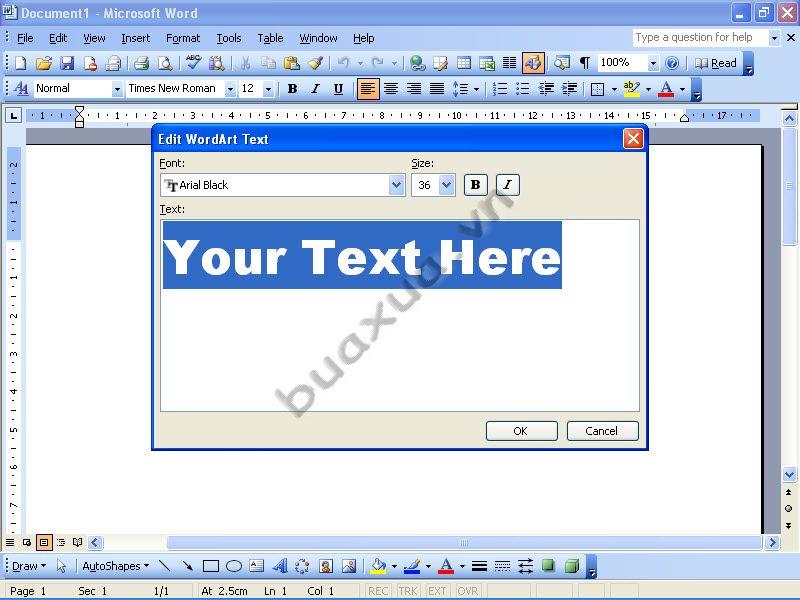
Task: Open the Times New Roman font dropdown
Action: click(230, 89)
